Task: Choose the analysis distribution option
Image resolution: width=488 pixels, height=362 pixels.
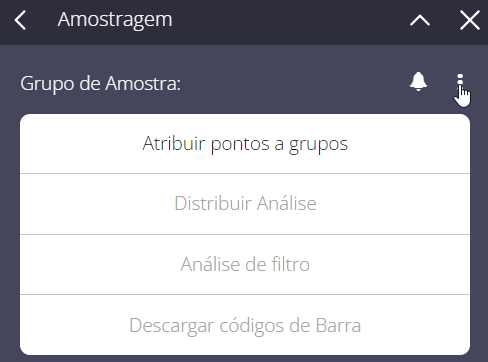Action: coord(245,204)
